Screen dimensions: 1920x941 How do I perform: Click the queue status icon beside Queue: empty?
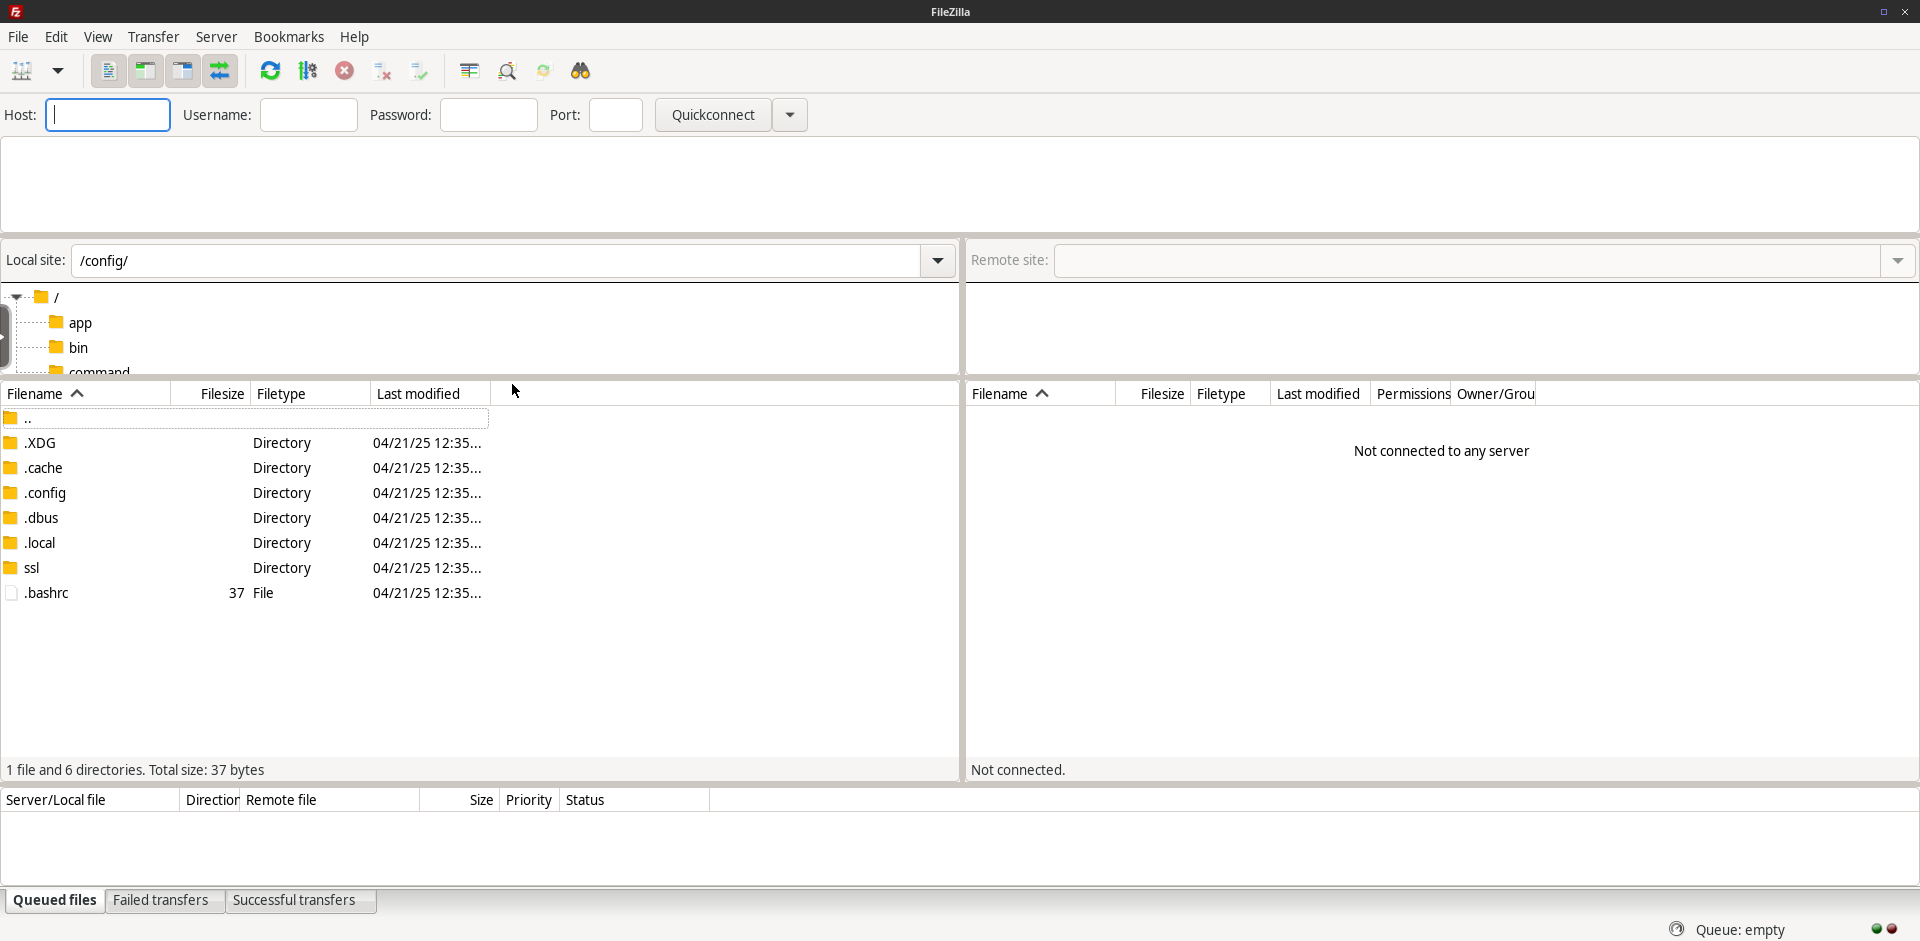[x=1677, y=929]
